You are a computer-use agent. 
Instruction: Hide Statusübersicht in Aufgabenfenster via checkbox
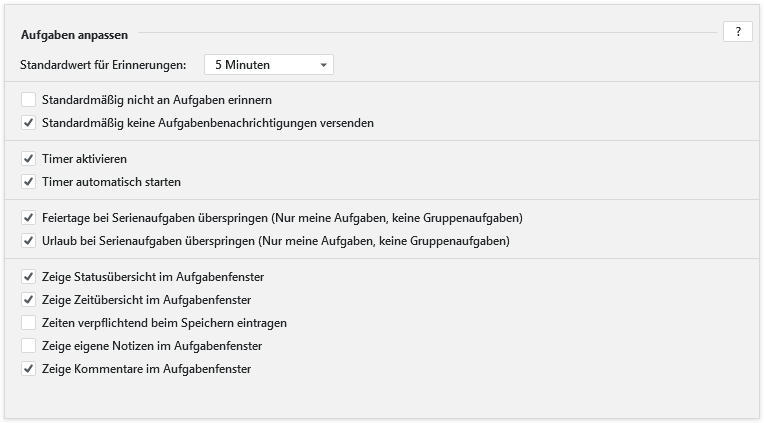click(x=28, y=276)
